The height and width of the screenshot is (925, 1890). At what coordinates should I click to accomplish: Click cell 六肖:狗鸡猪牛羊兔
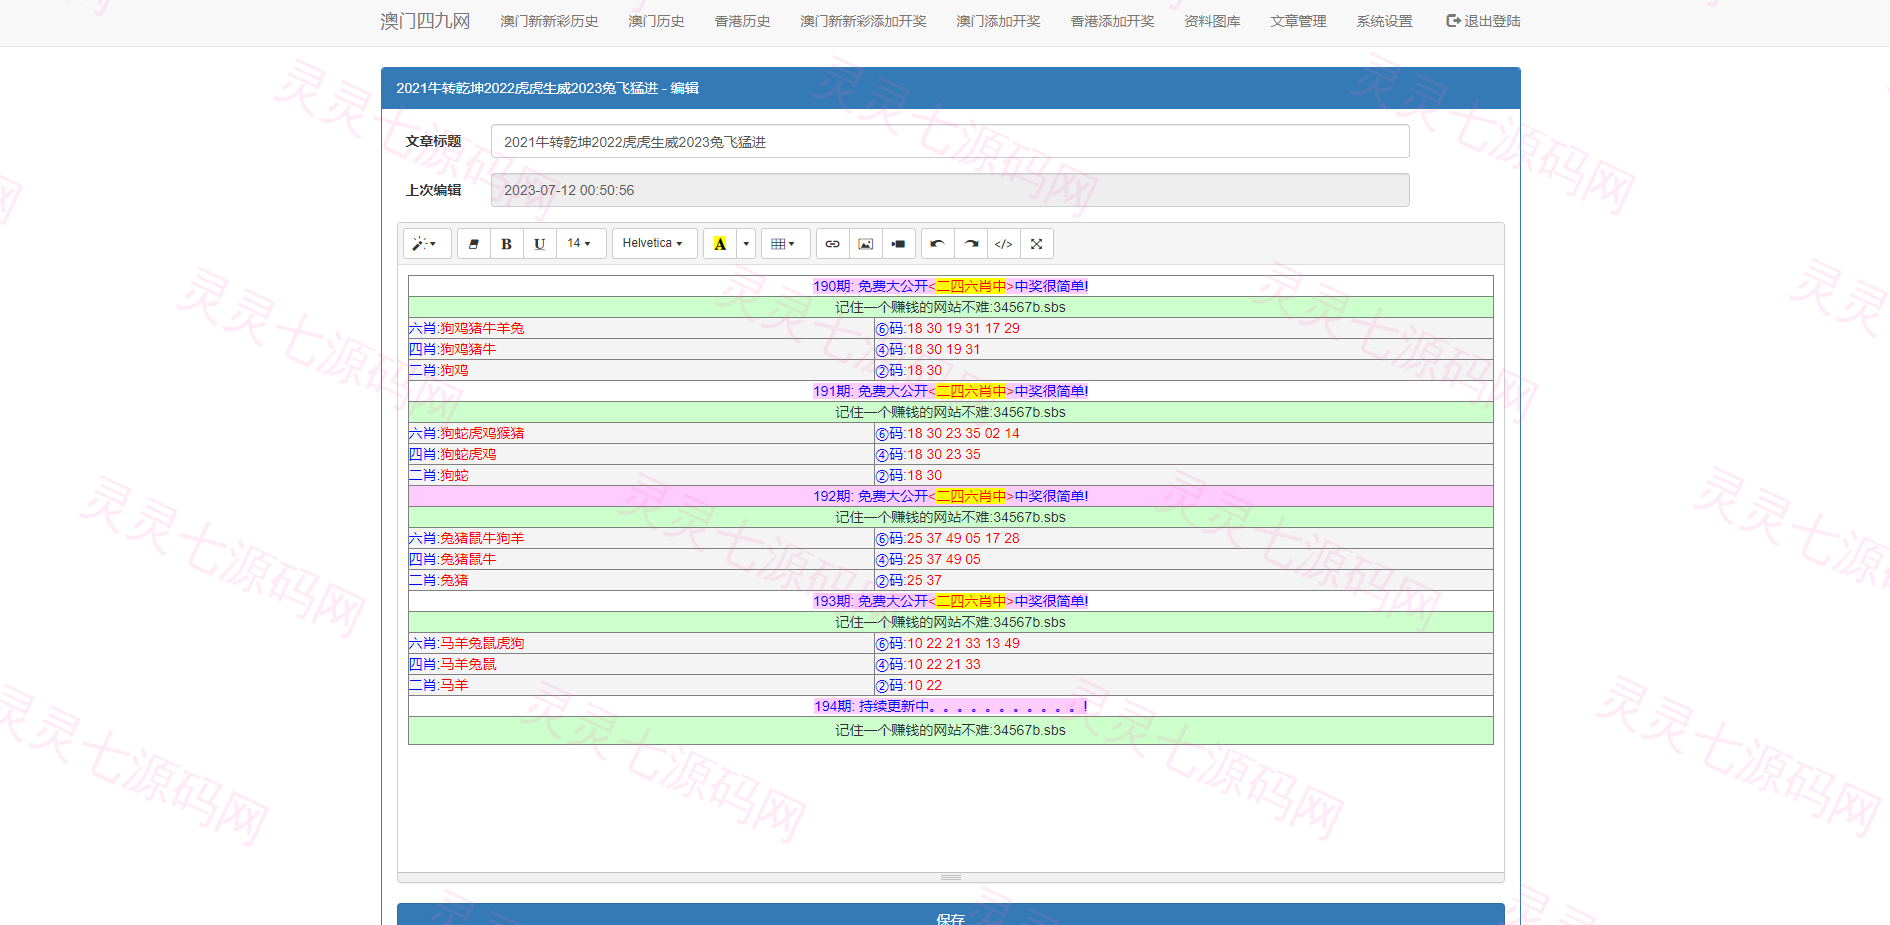pos(641,328)
